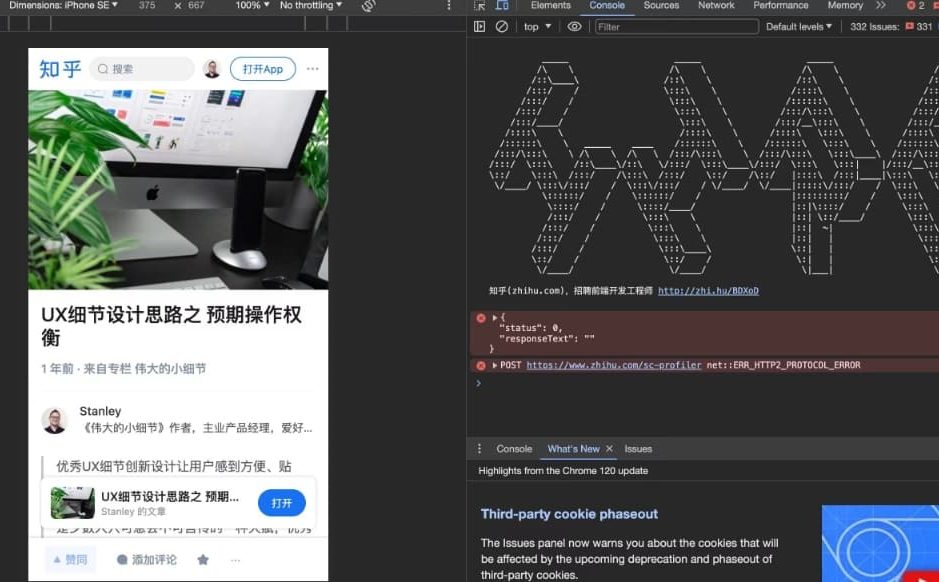Click the red error icon beside POST
This screenshot has height=582, width=939.
tap(481, 365)
